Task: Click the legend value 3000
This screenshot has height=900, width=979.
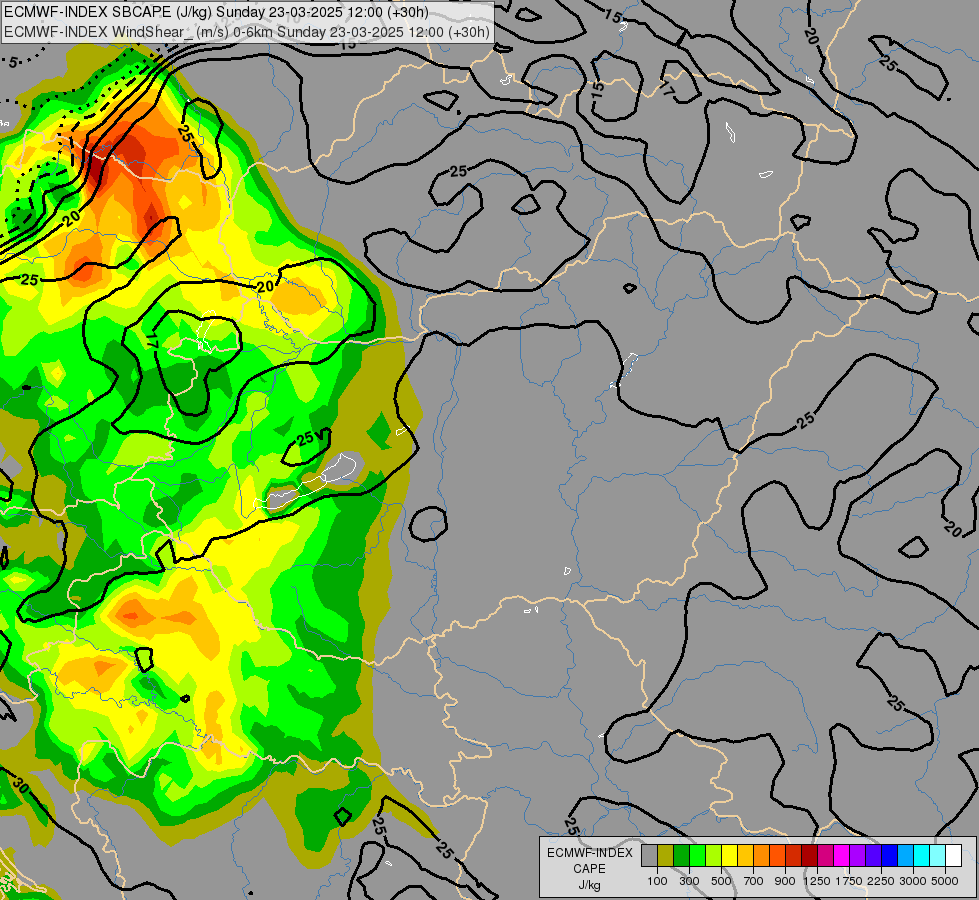Action: tap(913, 881)
